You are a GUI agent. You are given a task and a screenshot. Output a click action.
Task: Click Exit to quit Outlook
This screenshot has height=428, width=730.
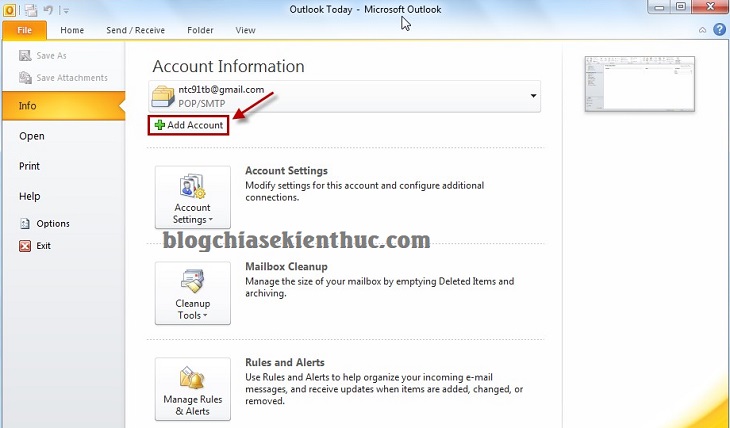(35, 245)
